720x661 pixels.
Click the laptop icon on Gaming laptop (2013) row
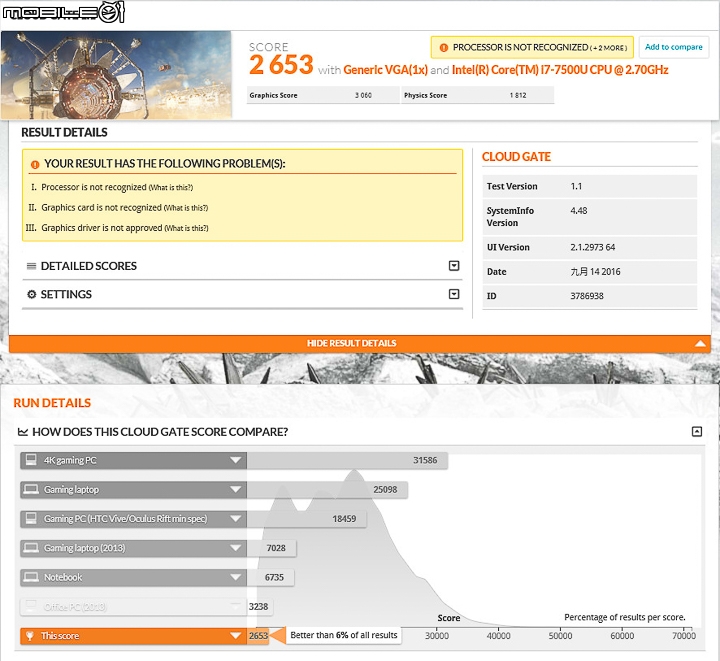(31, 548)
